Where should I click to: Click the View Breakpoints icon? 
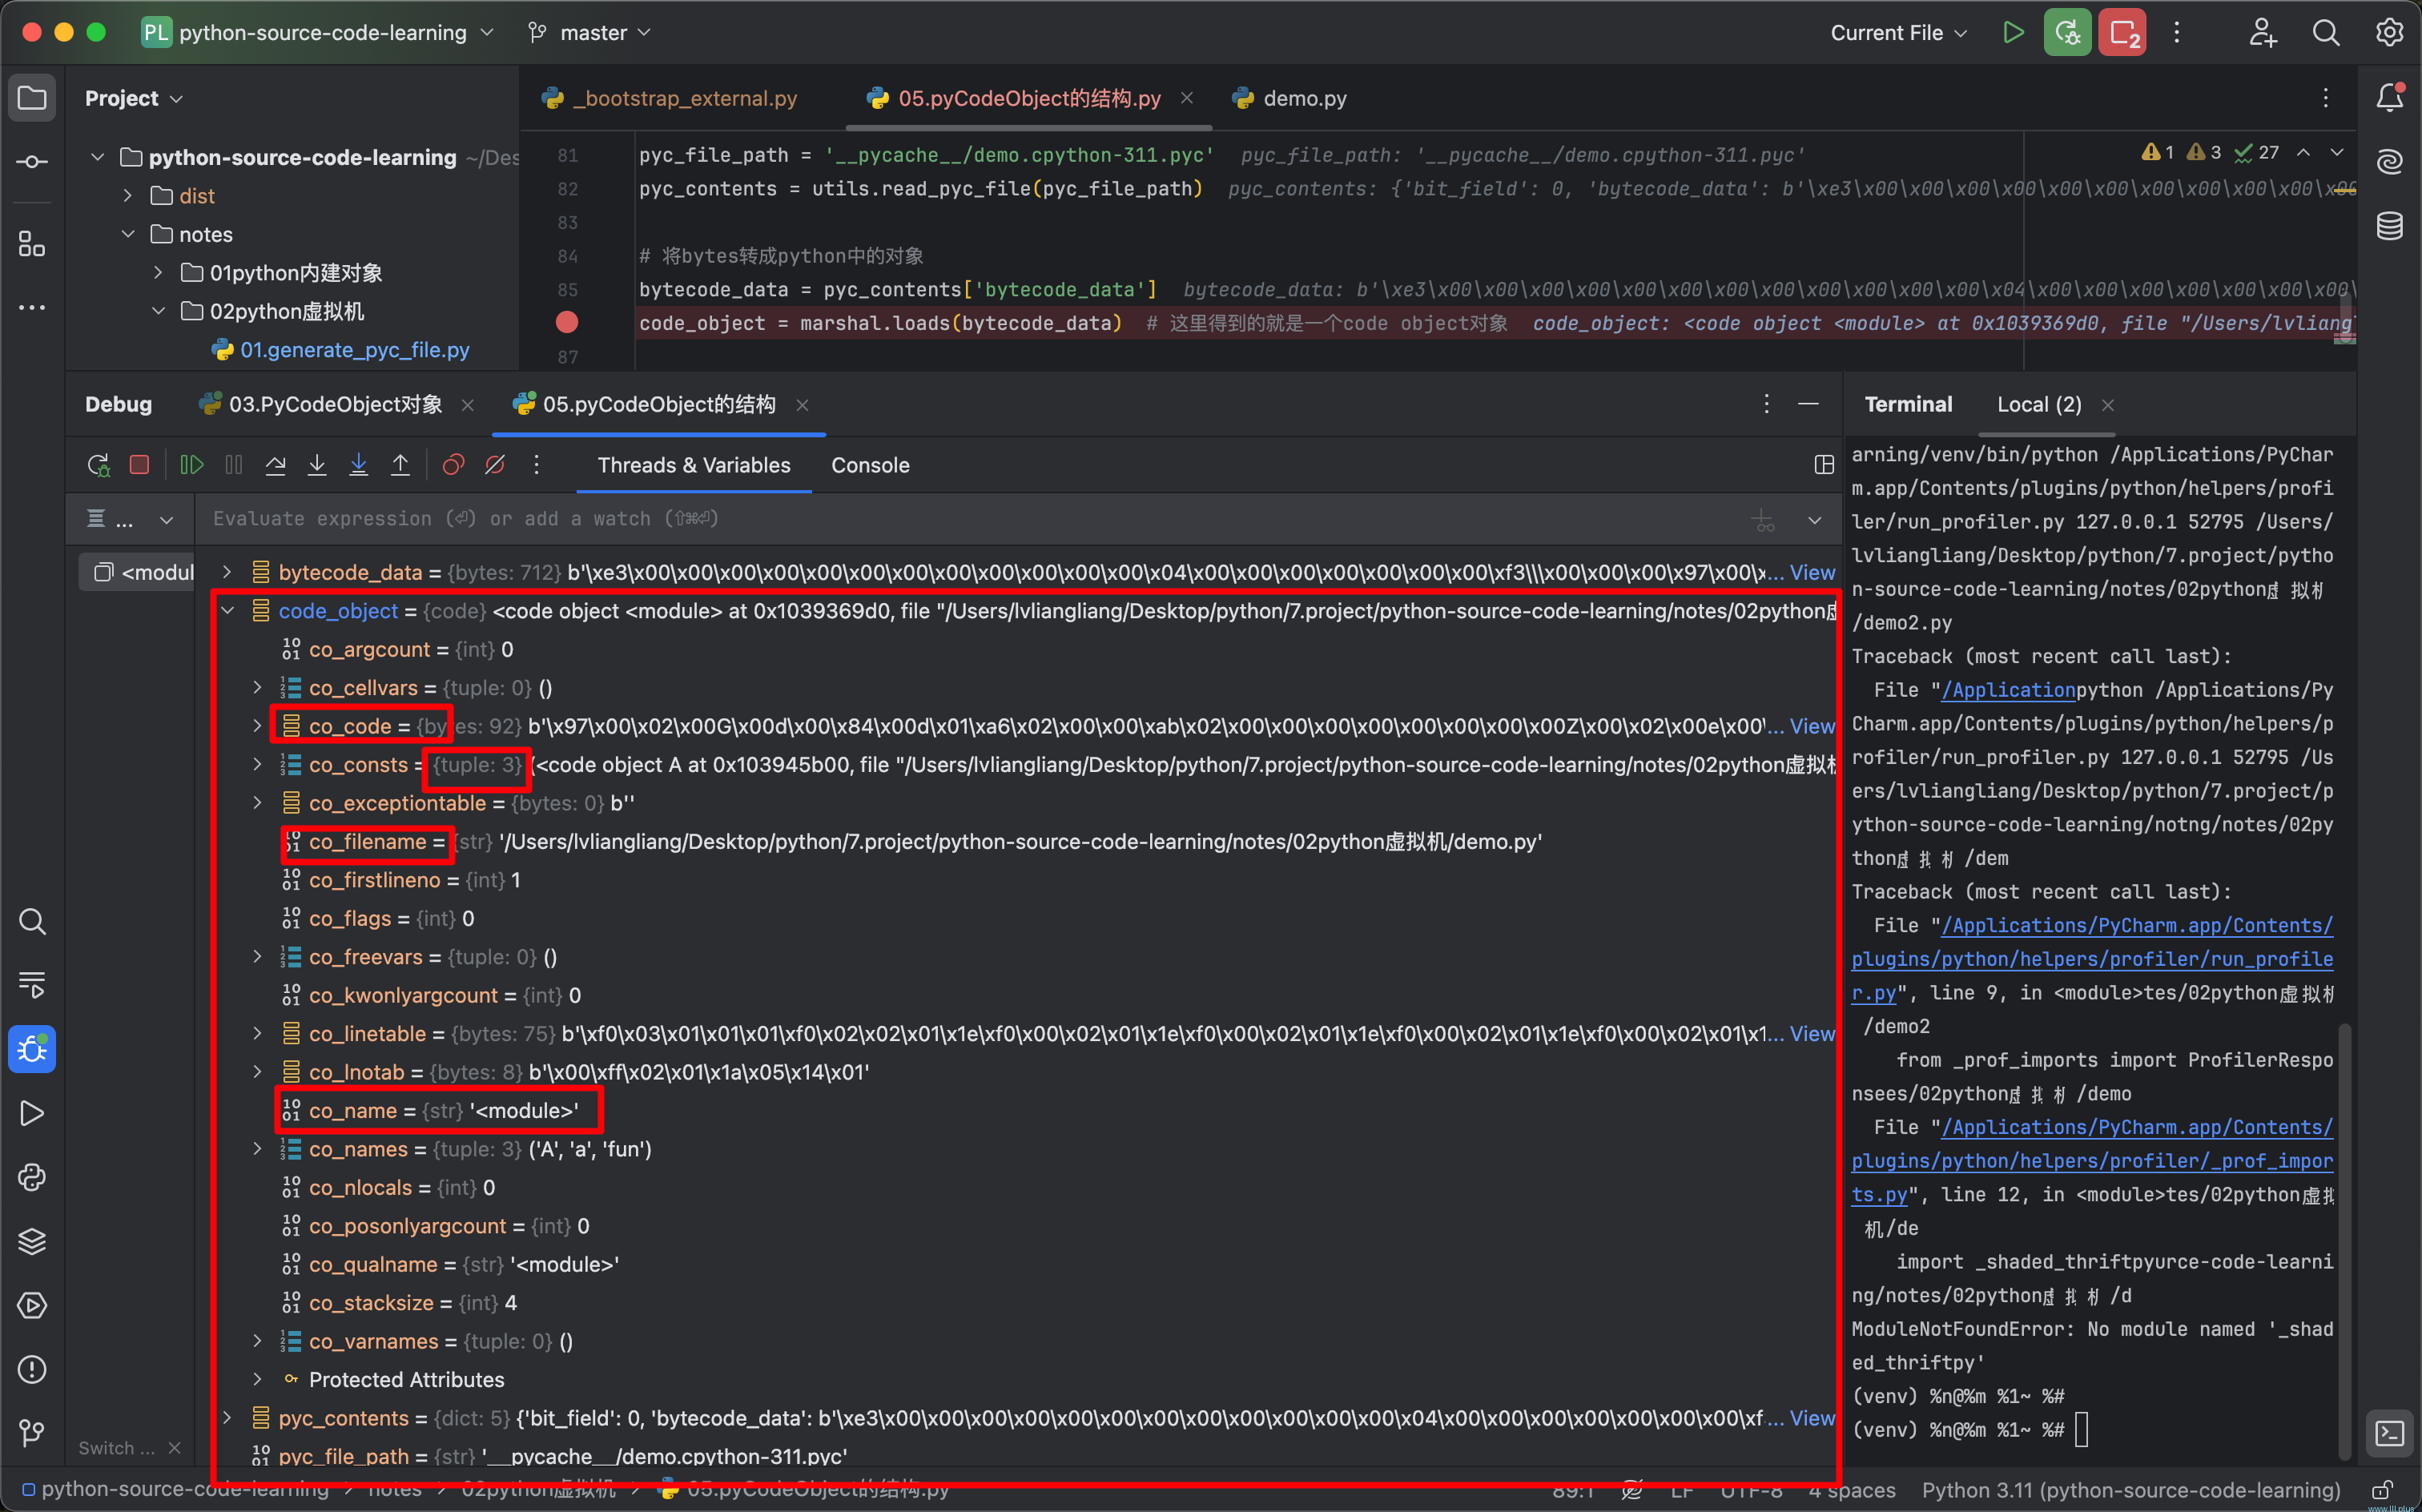(x=451, y=465)
